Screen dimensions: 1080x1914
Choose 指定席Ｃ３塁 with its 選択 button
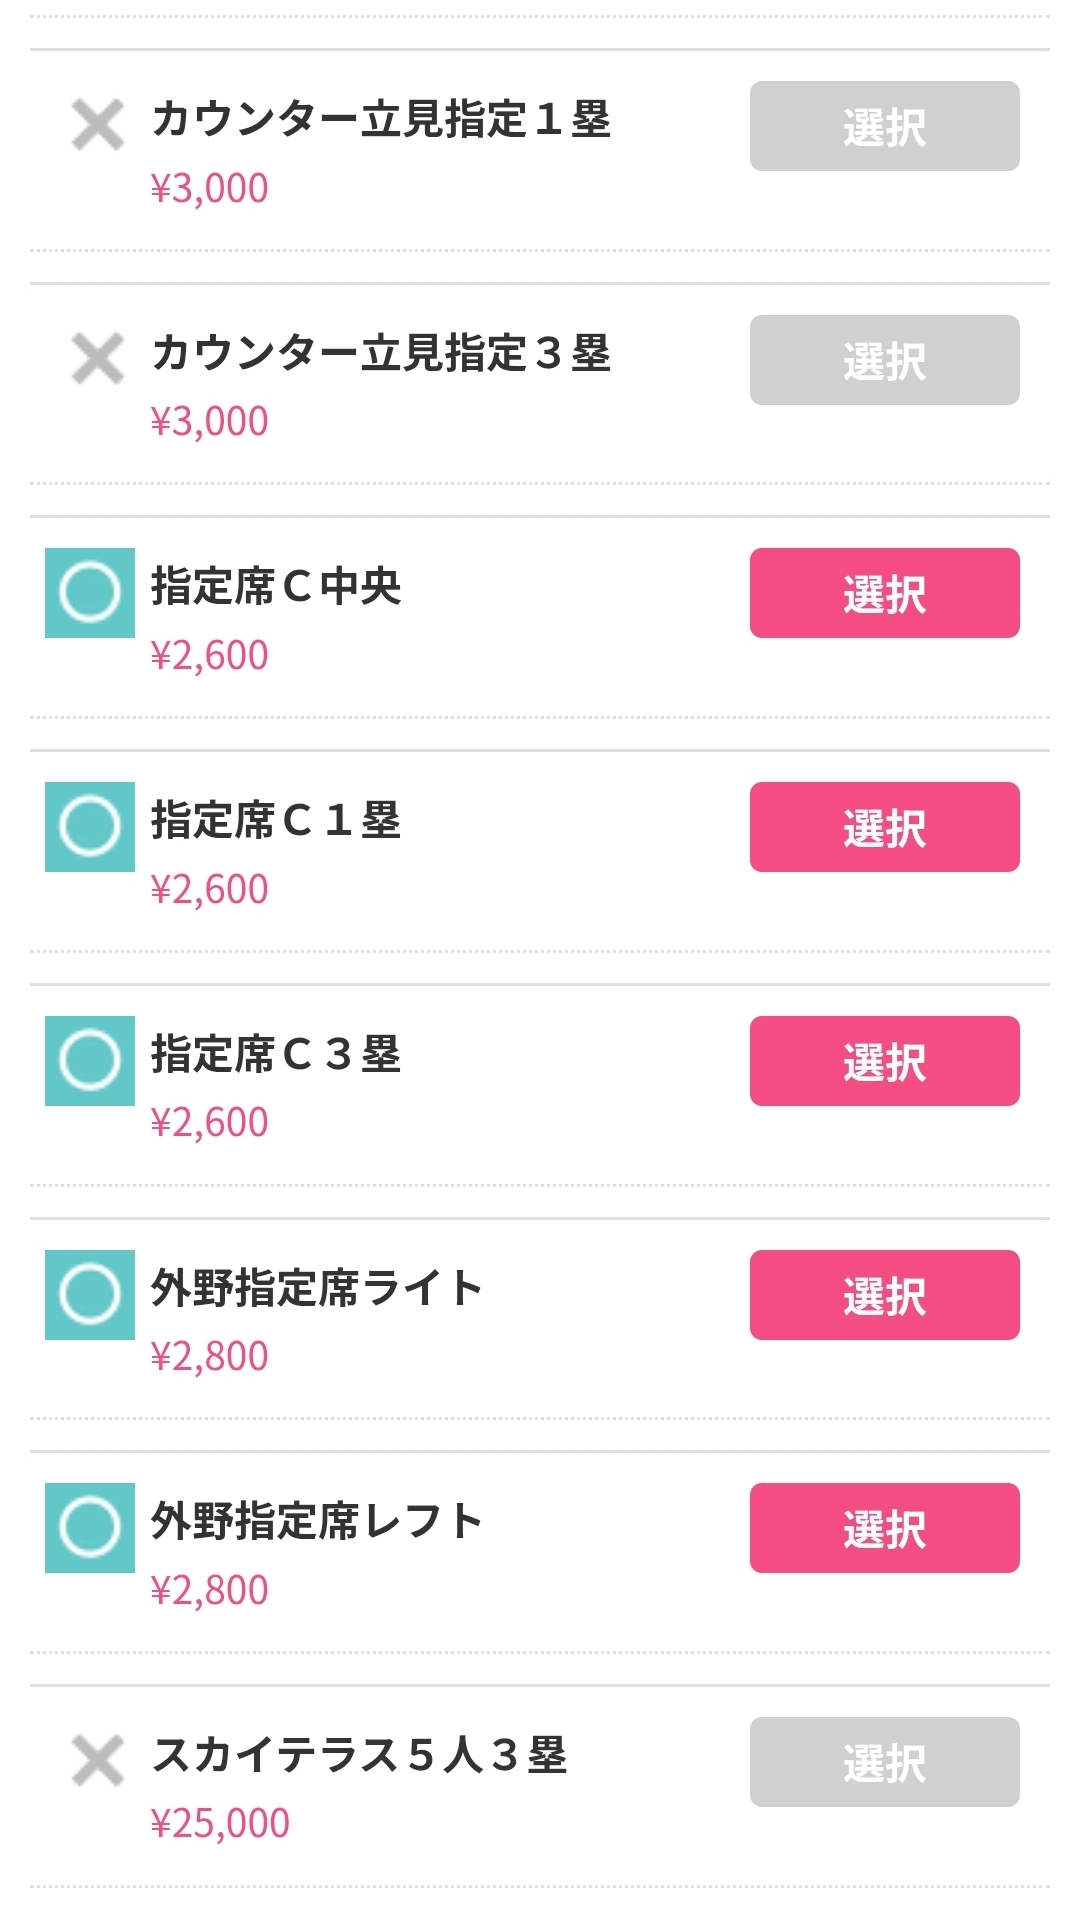884,1061
